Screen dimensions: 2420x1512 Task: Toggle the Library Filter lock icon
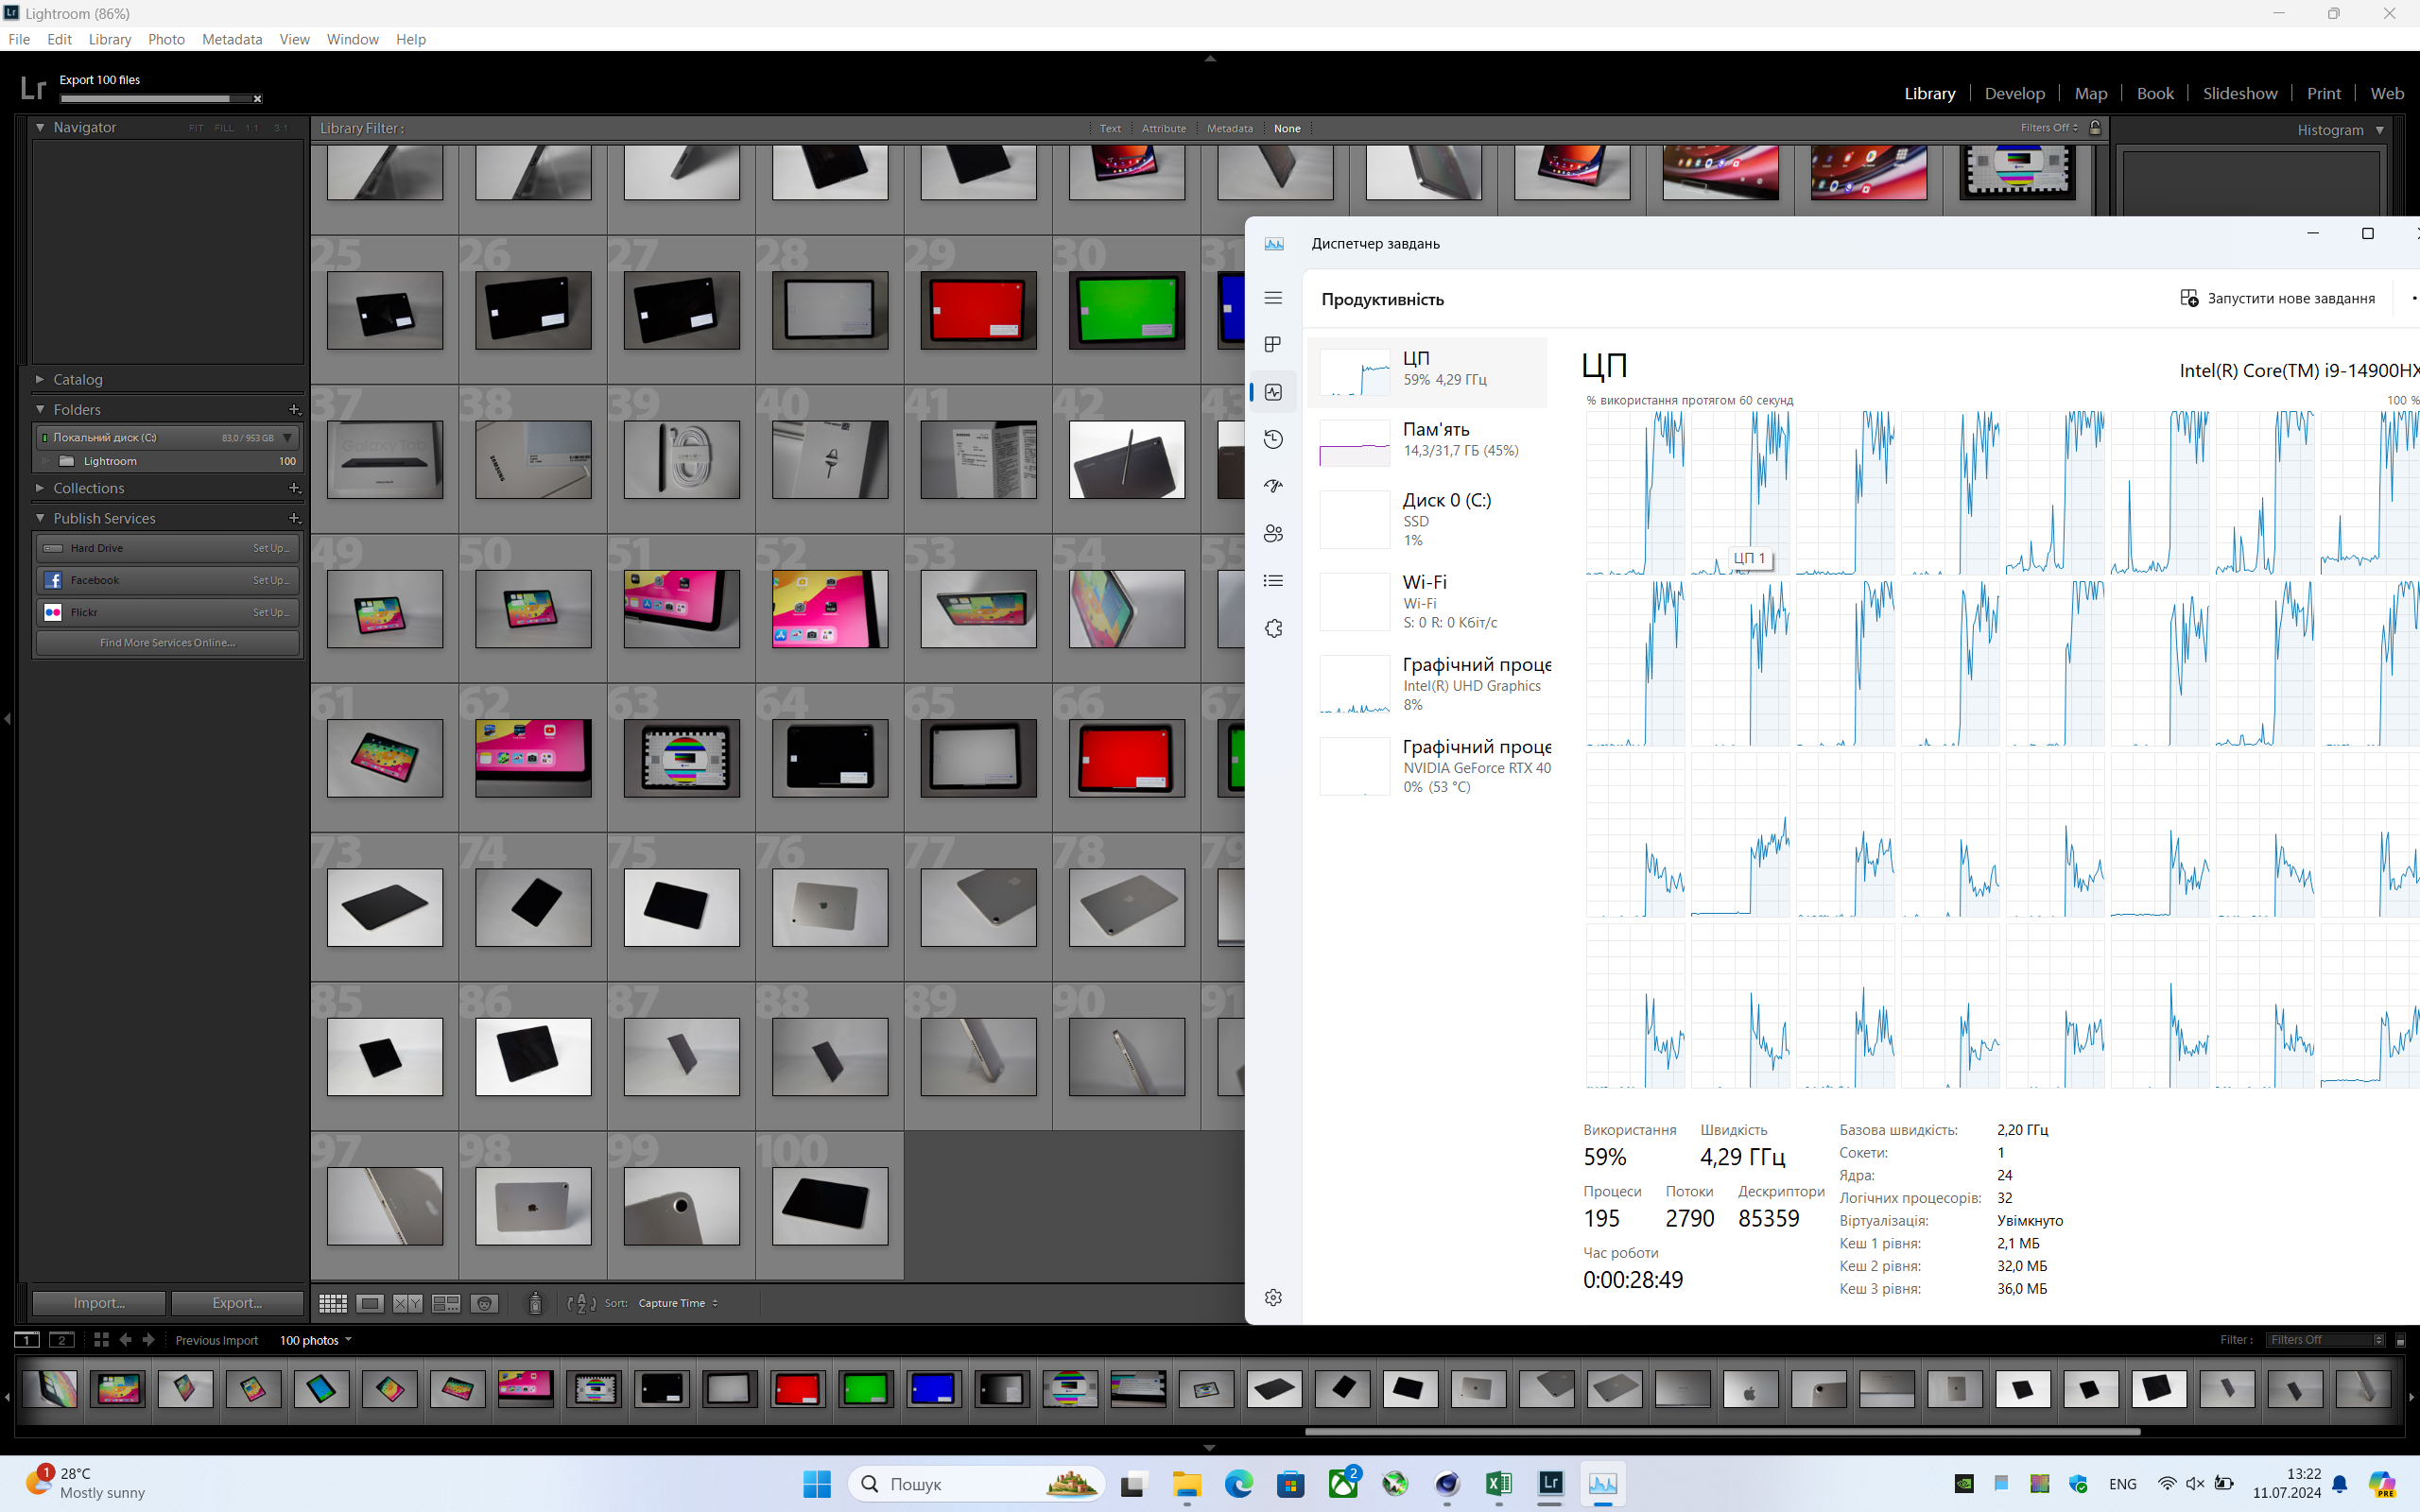[2095, 128]
